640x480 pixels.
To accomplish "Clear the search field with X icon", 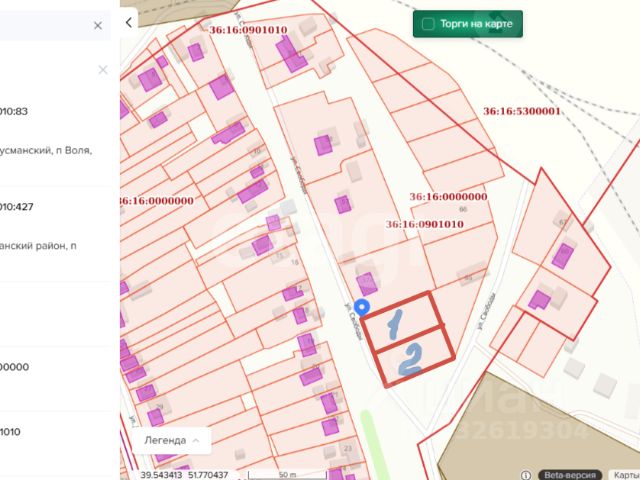I will [98, 26].
